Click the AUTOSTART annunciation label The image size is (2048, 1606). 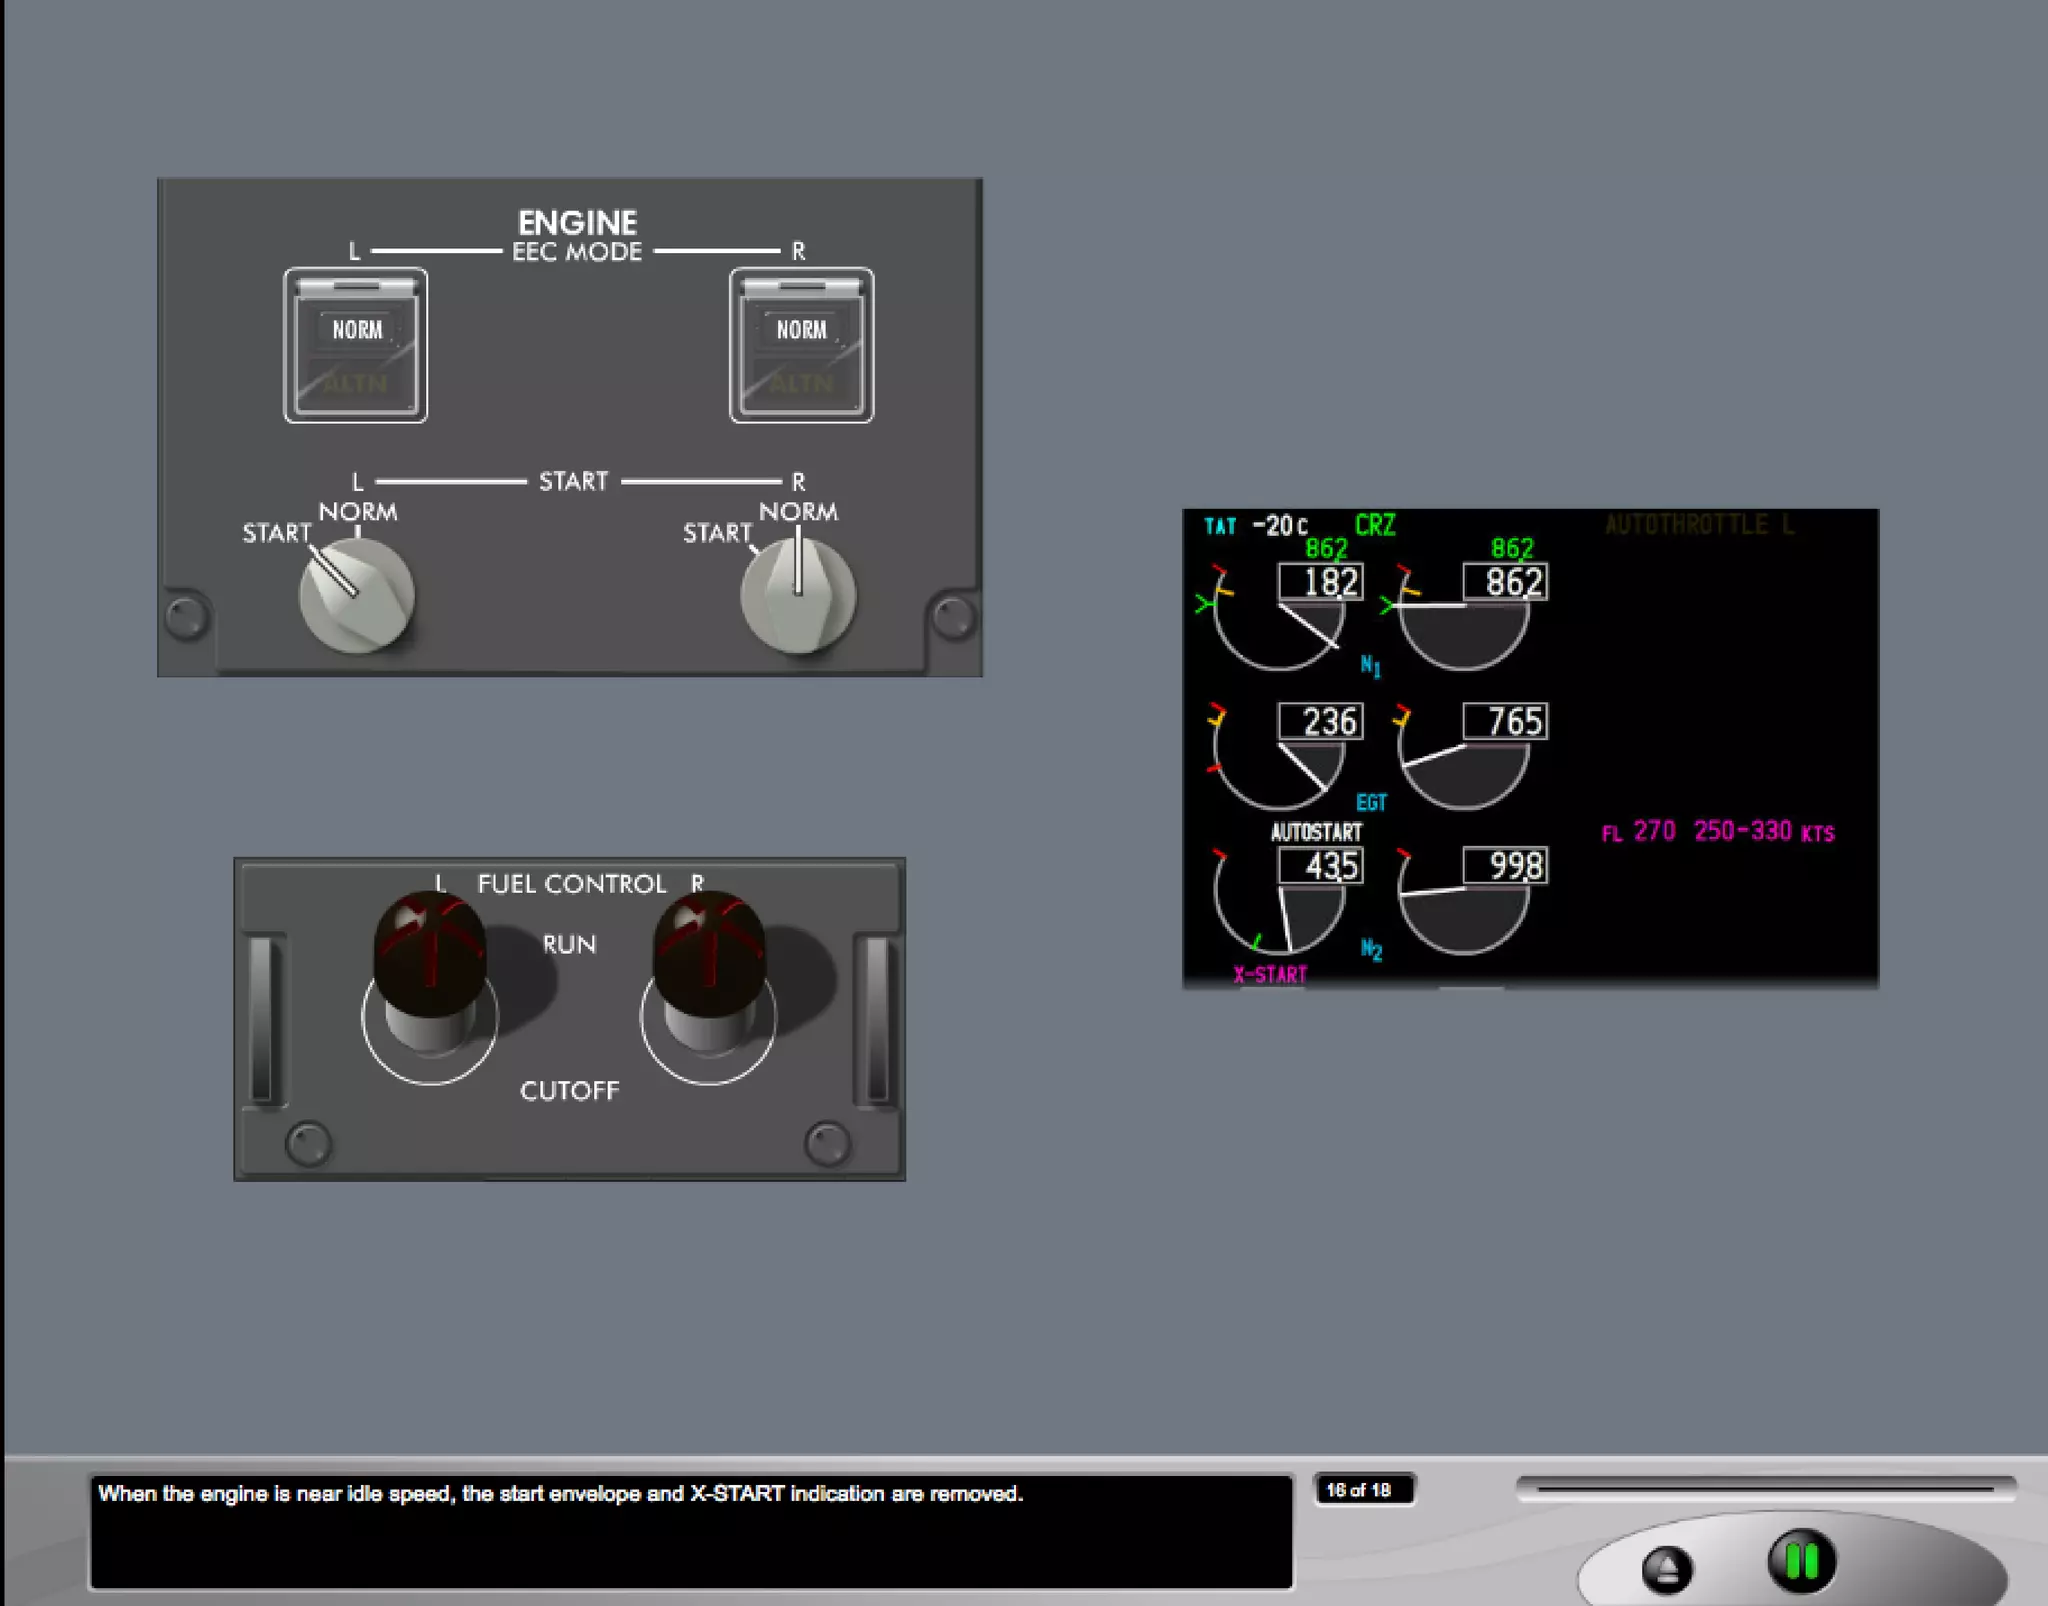[1316, 832]
